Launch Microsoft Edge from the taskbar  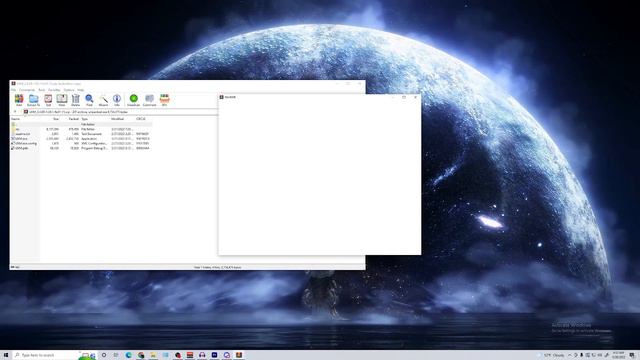(129, 355)
